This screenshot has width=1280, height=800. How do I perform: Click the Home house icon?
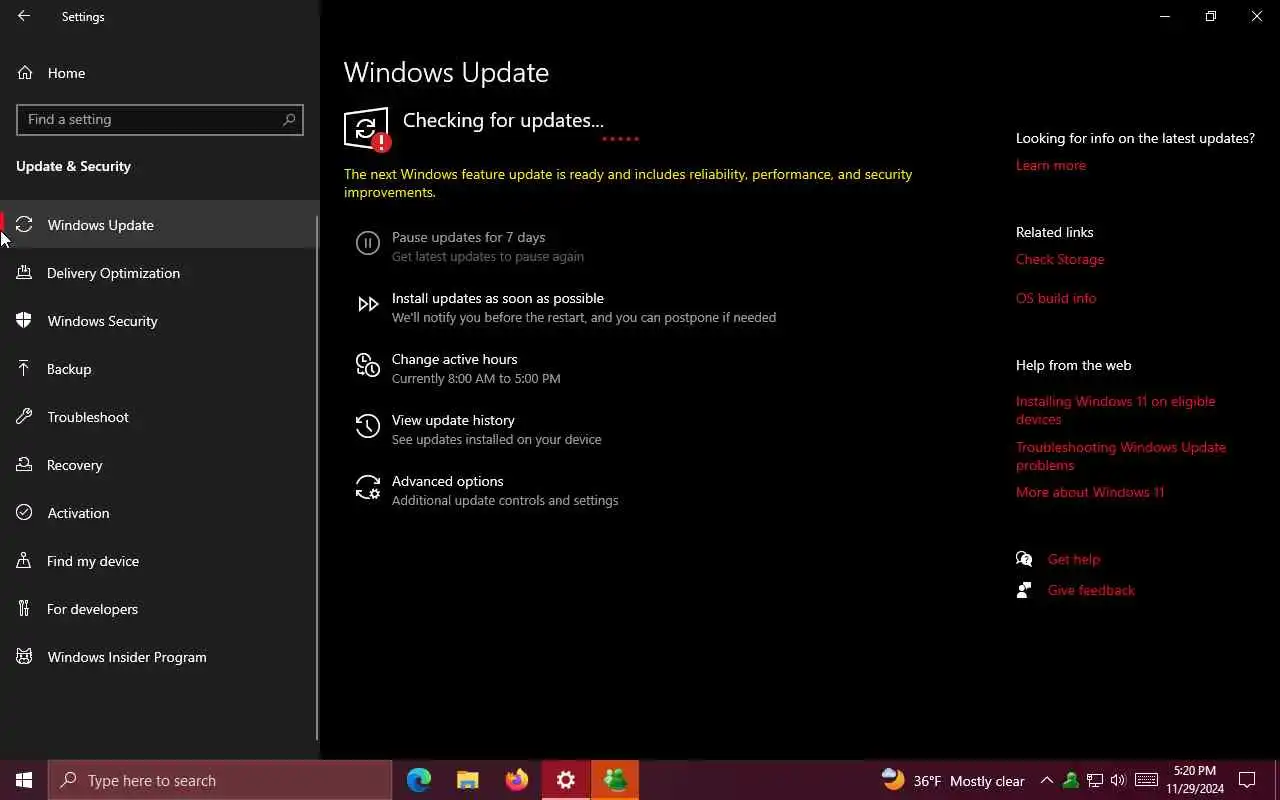(x=25, y=73)
